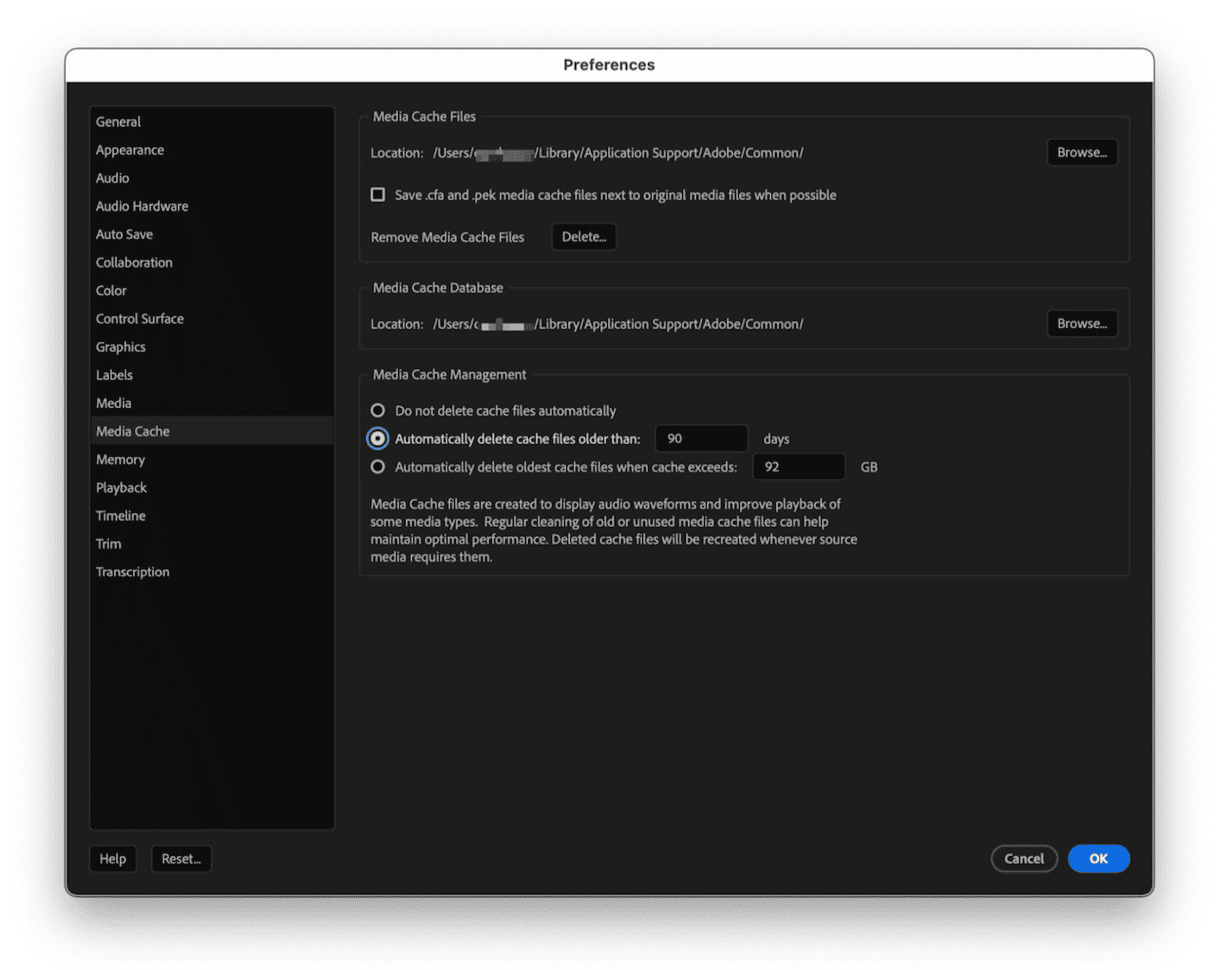Cancel the Preferences dialog

(x=1024, y=858)
